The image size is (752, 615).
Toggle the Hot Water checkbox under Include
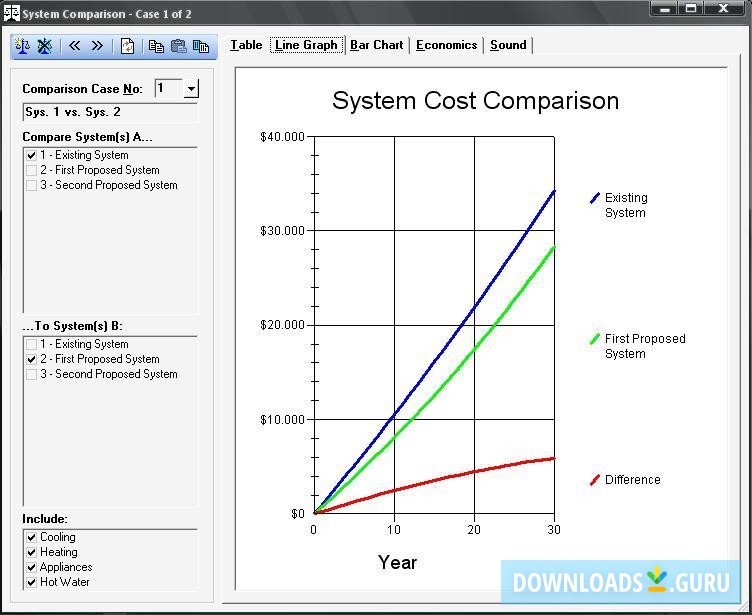(31, 582)
